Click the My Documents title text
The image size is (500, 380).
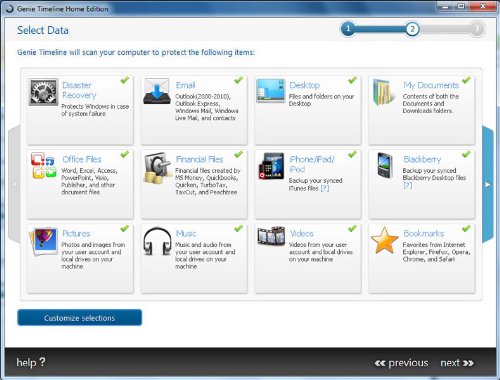pos(431,85)
